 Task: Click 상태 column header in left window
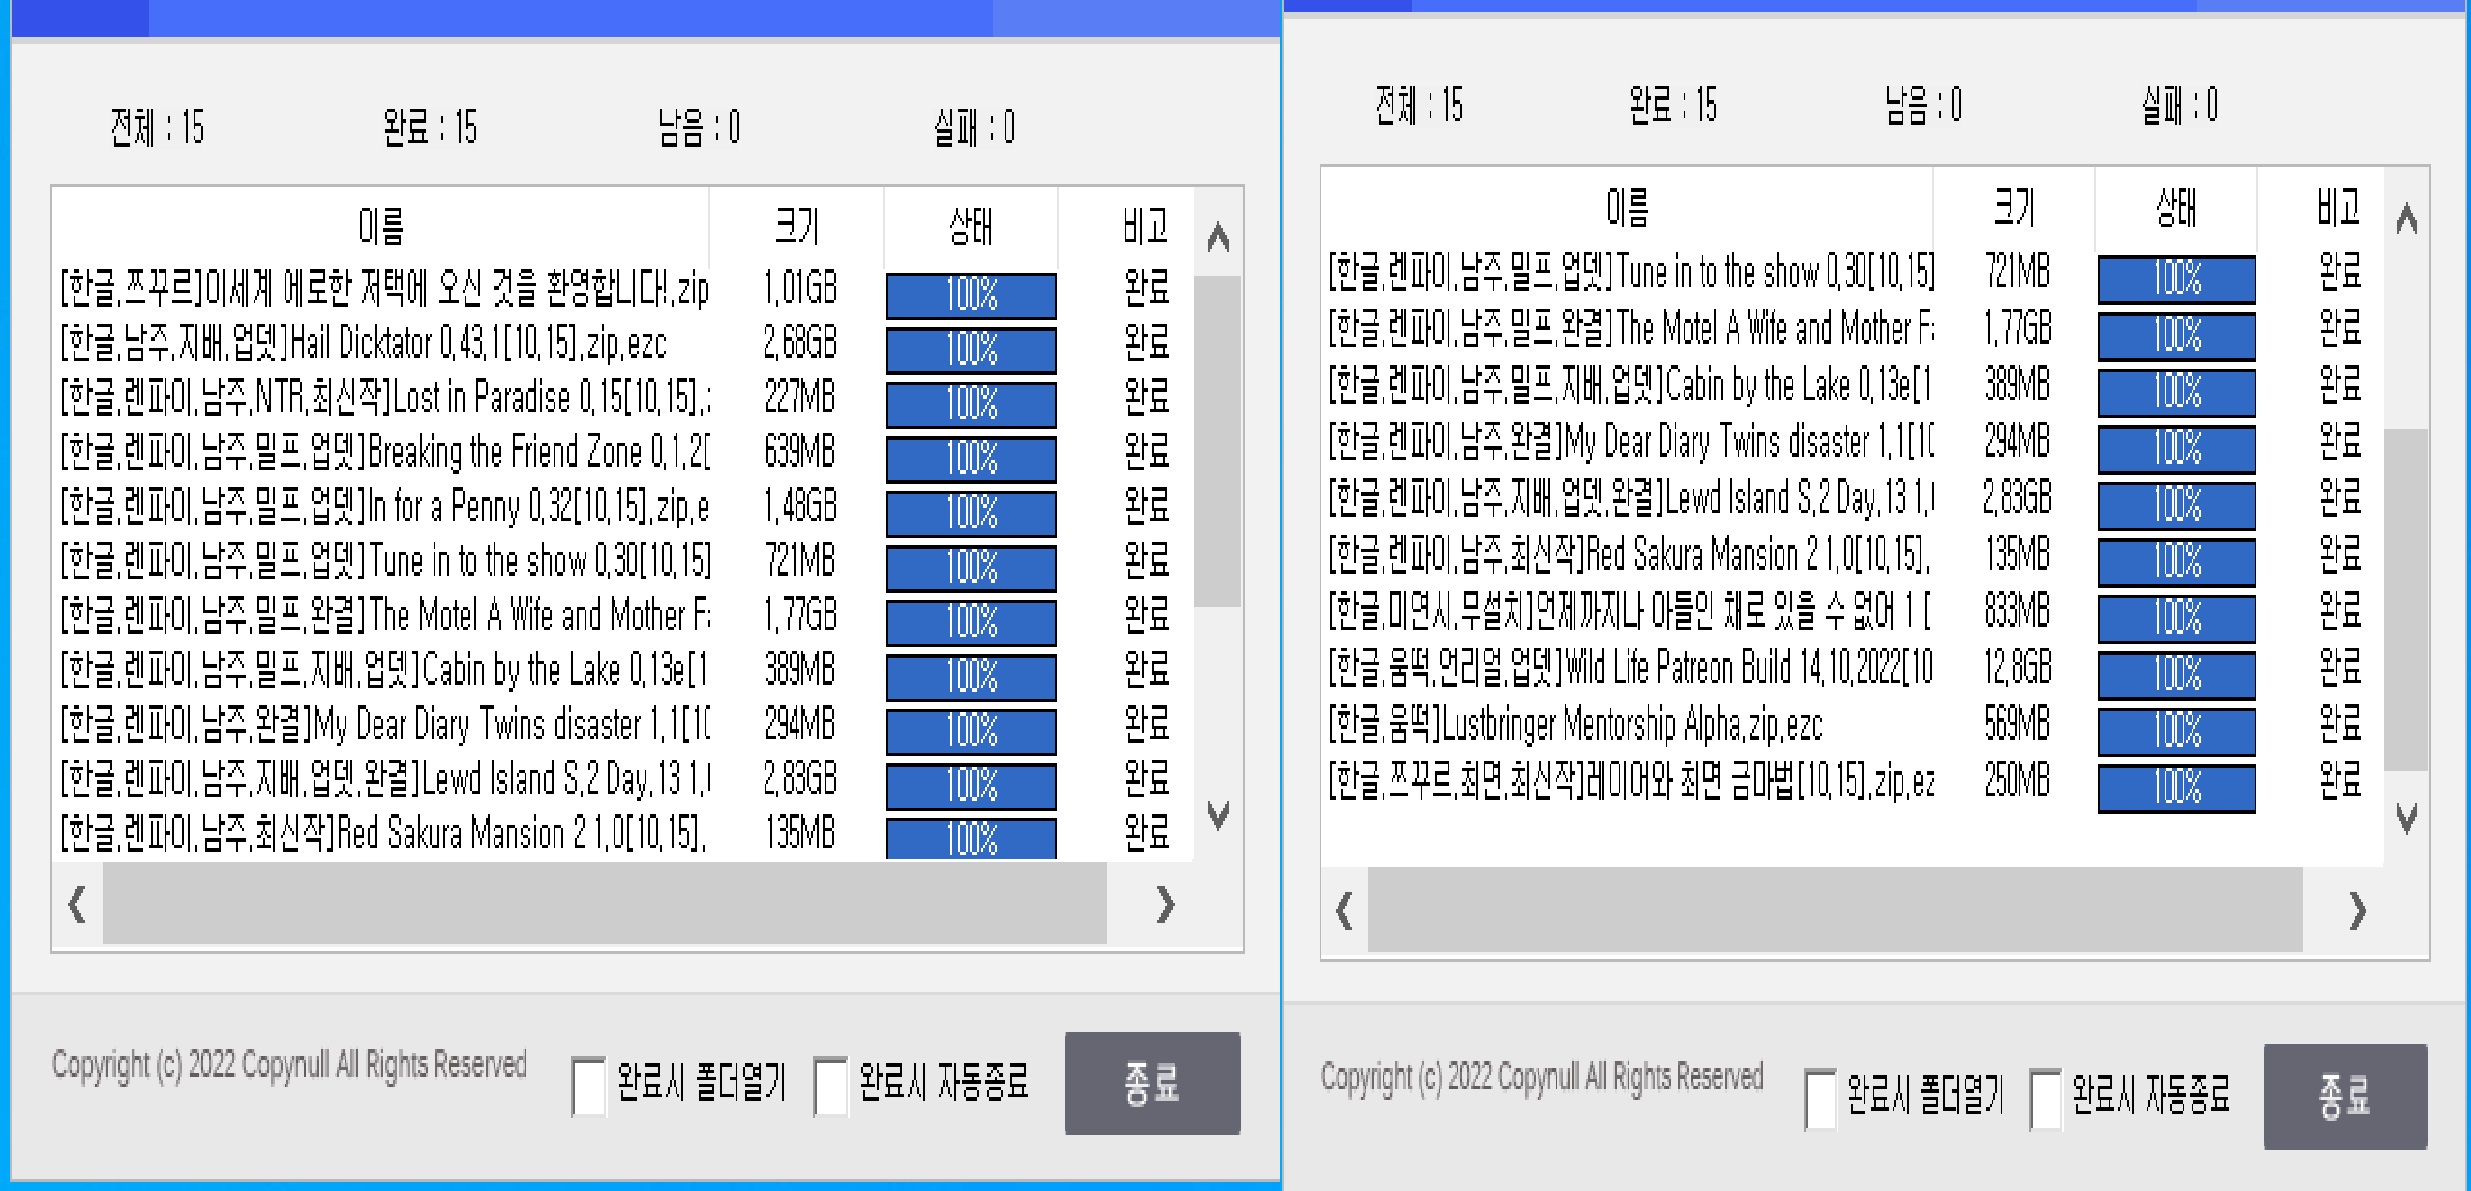970,226
